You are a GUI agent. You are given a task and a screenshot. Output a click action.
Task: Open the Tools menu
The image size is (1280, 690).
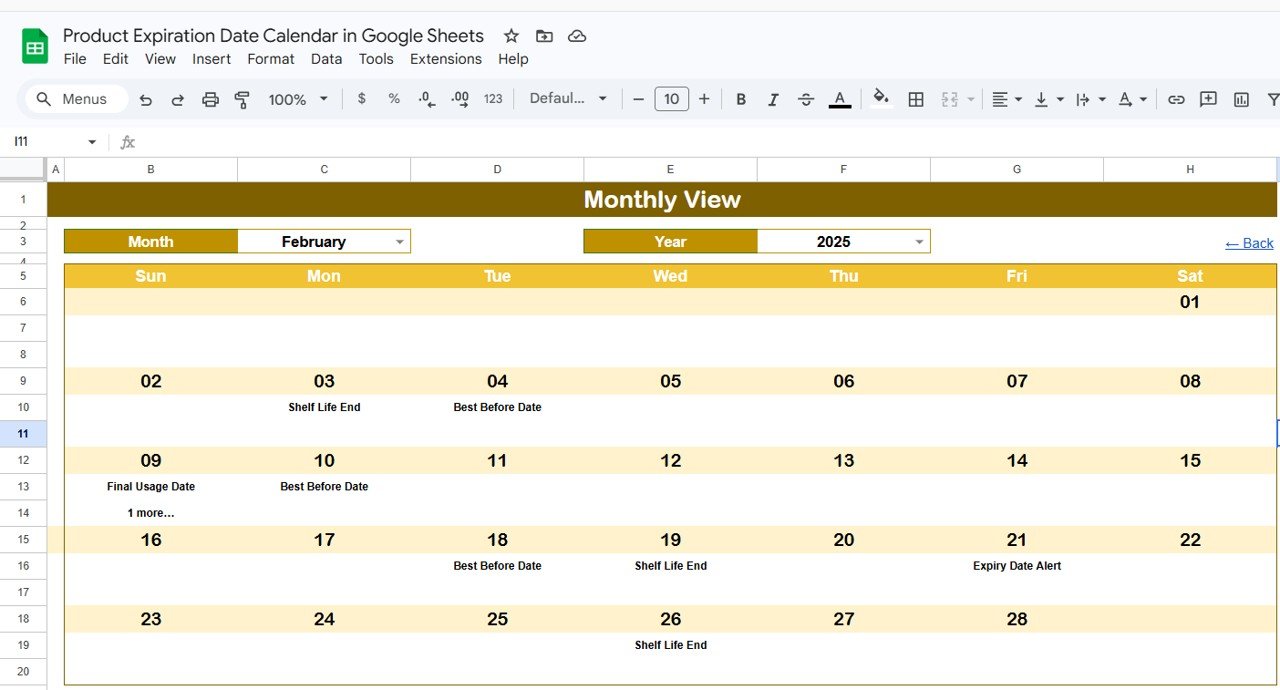coord(376,59)
